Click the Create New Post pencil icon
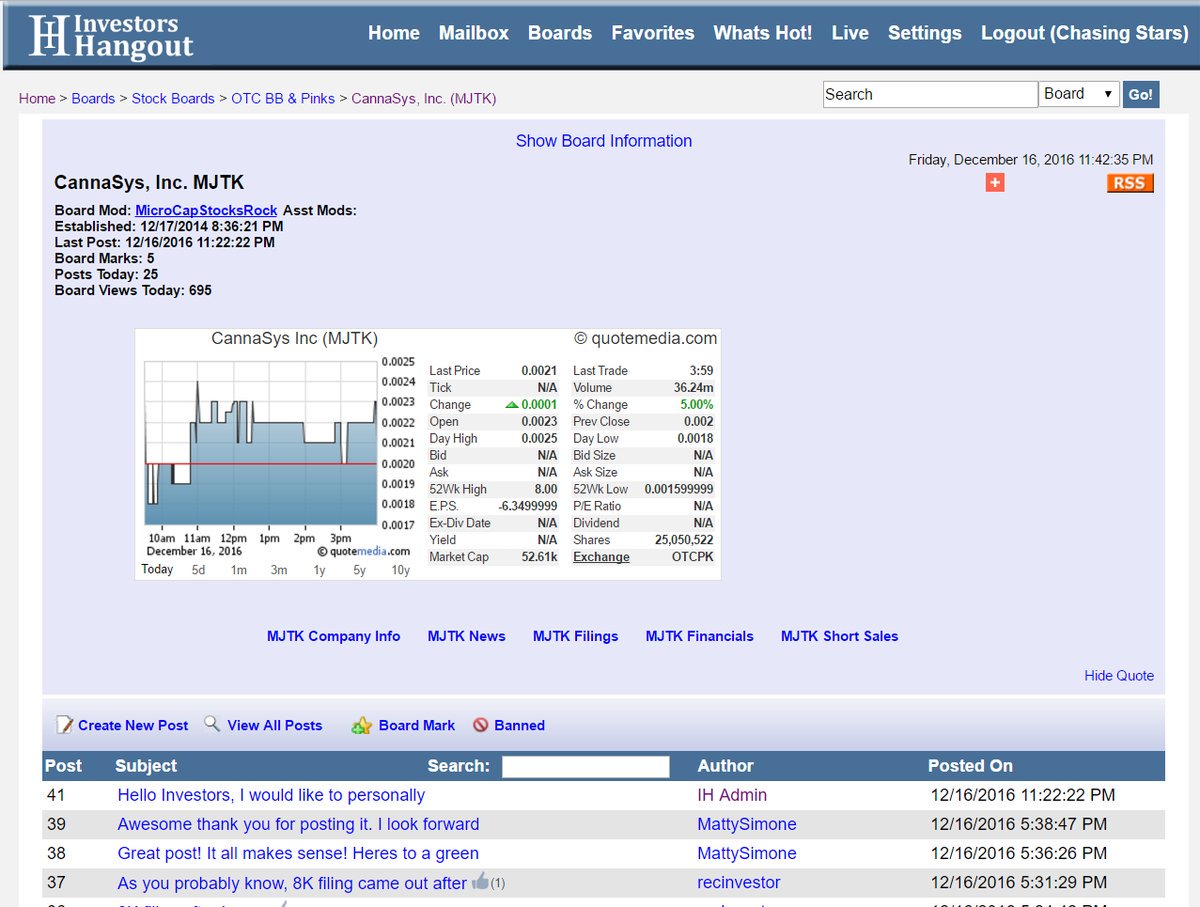The width and height of the screenshot is (1200, 907). click(64, 725)
